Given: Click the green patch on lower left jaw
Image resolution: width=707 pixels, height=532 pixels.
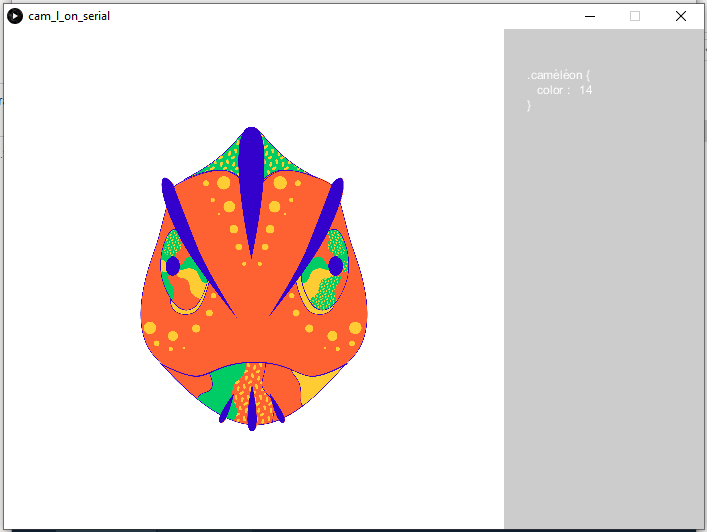Looking at the screenshot, I should tap(222, 388).
